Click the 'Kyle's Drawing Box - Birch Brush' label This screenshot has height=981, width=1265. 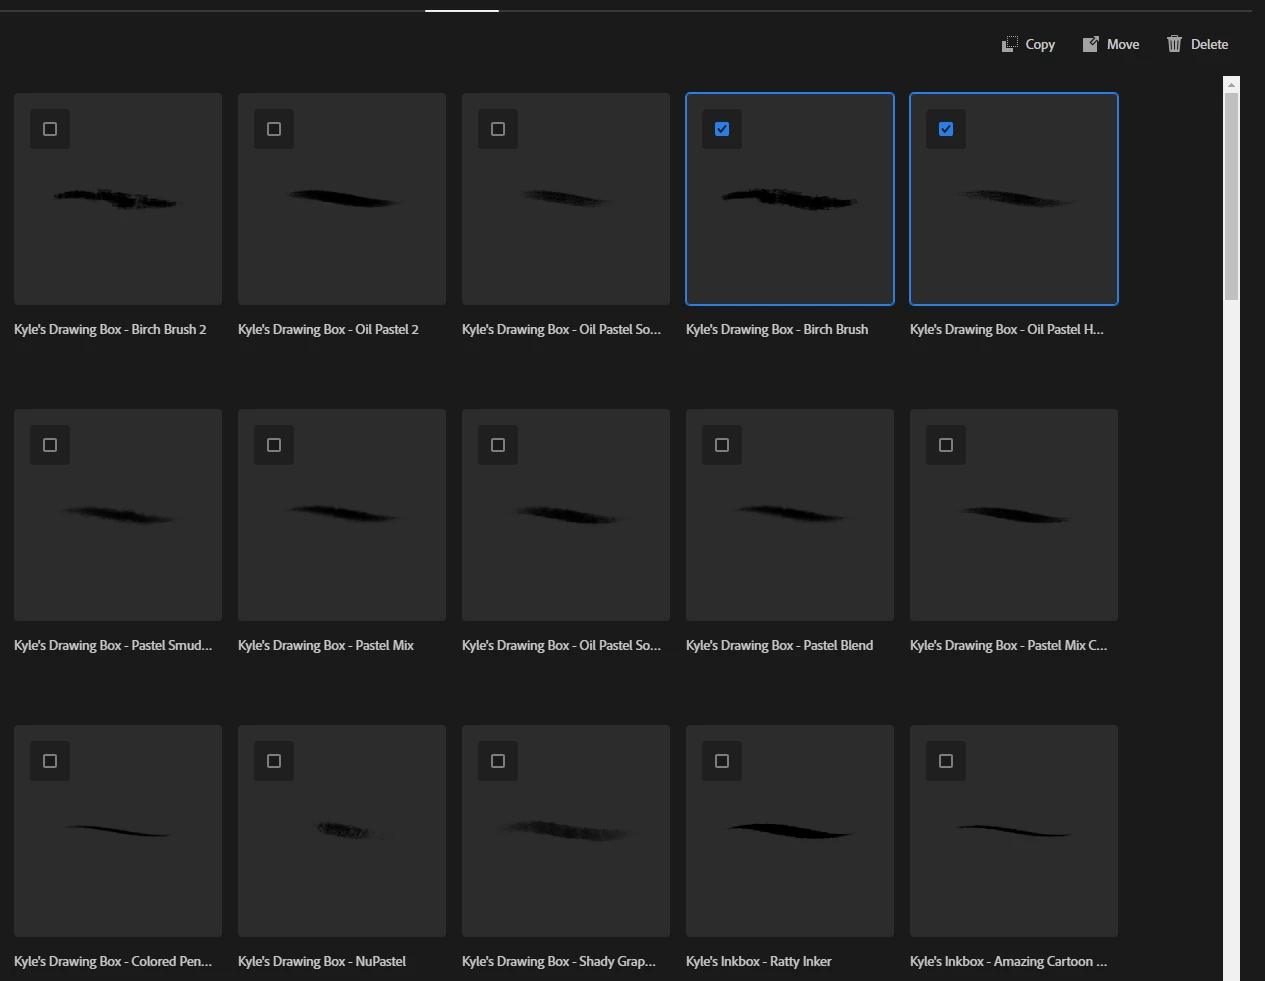pyautogui.click(x=777, y=329)
